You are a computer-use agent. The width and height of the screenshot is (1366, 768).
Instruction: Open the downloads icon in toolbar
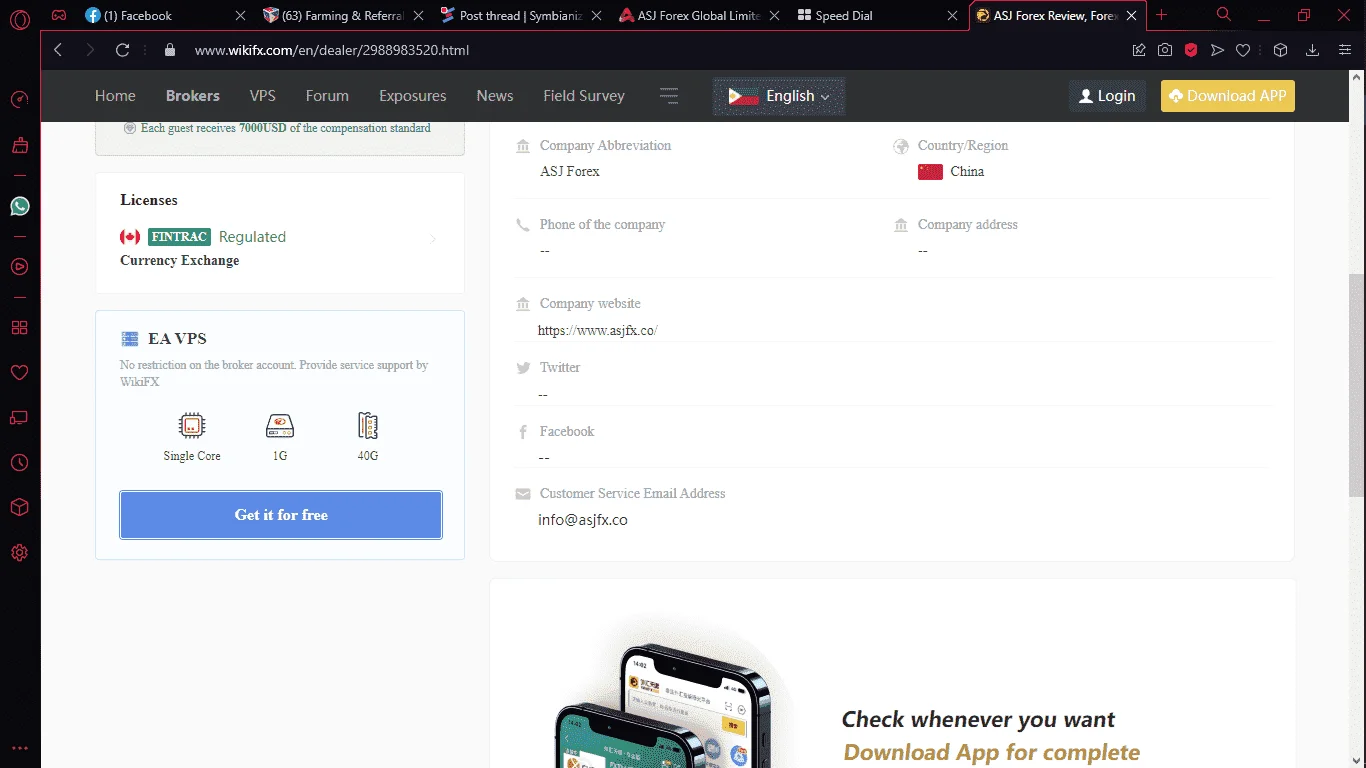point(1313,50)
